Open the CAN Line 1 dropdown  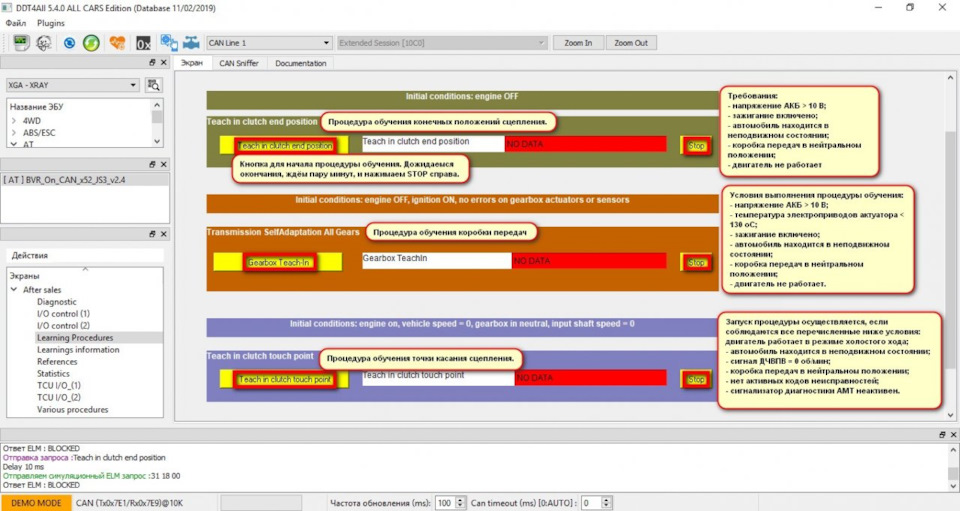tap(269, 43)
